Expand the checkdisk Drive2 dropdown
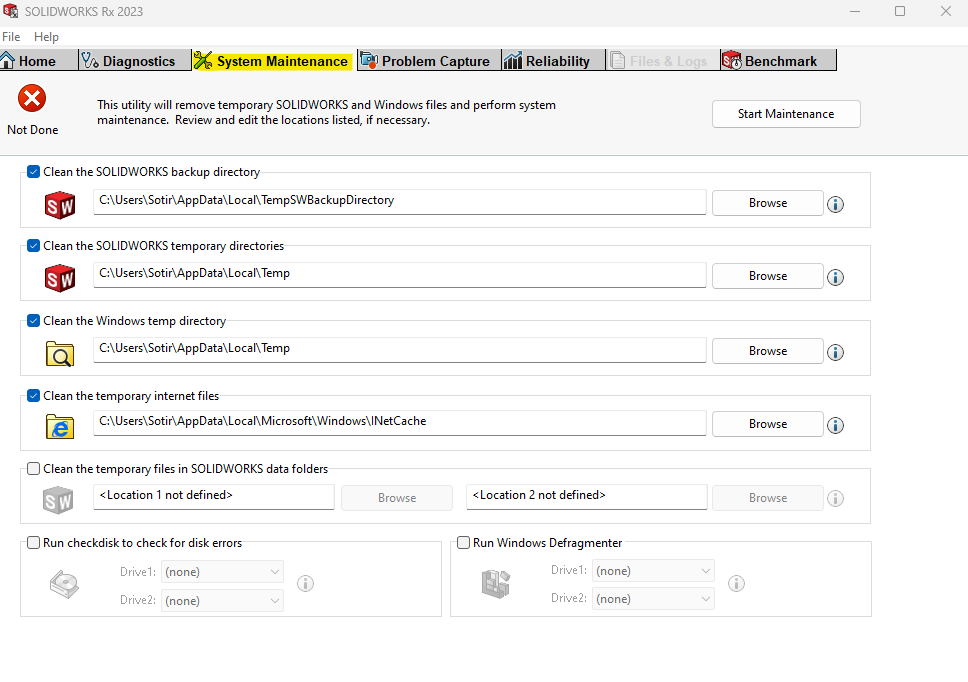Screen dimensions: 968x682 [223, 601]
